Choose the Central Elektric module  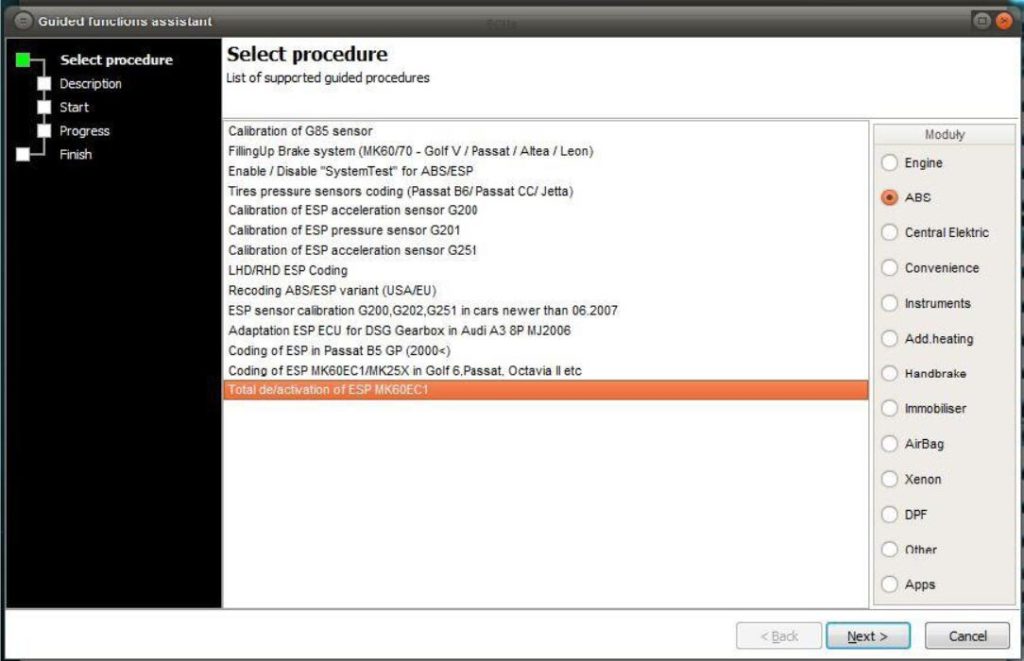[x=889, y=233]
